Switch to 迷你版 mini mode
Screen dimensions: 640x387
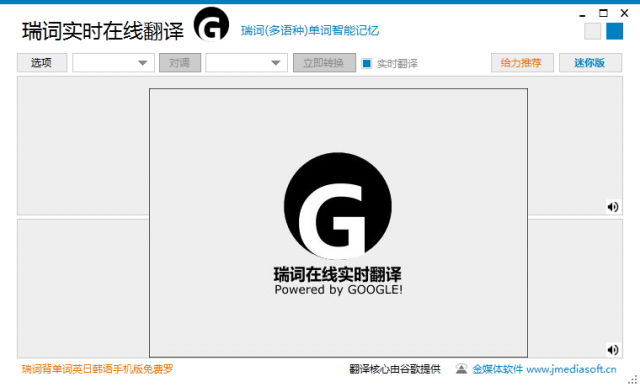[x=590, y=63]
